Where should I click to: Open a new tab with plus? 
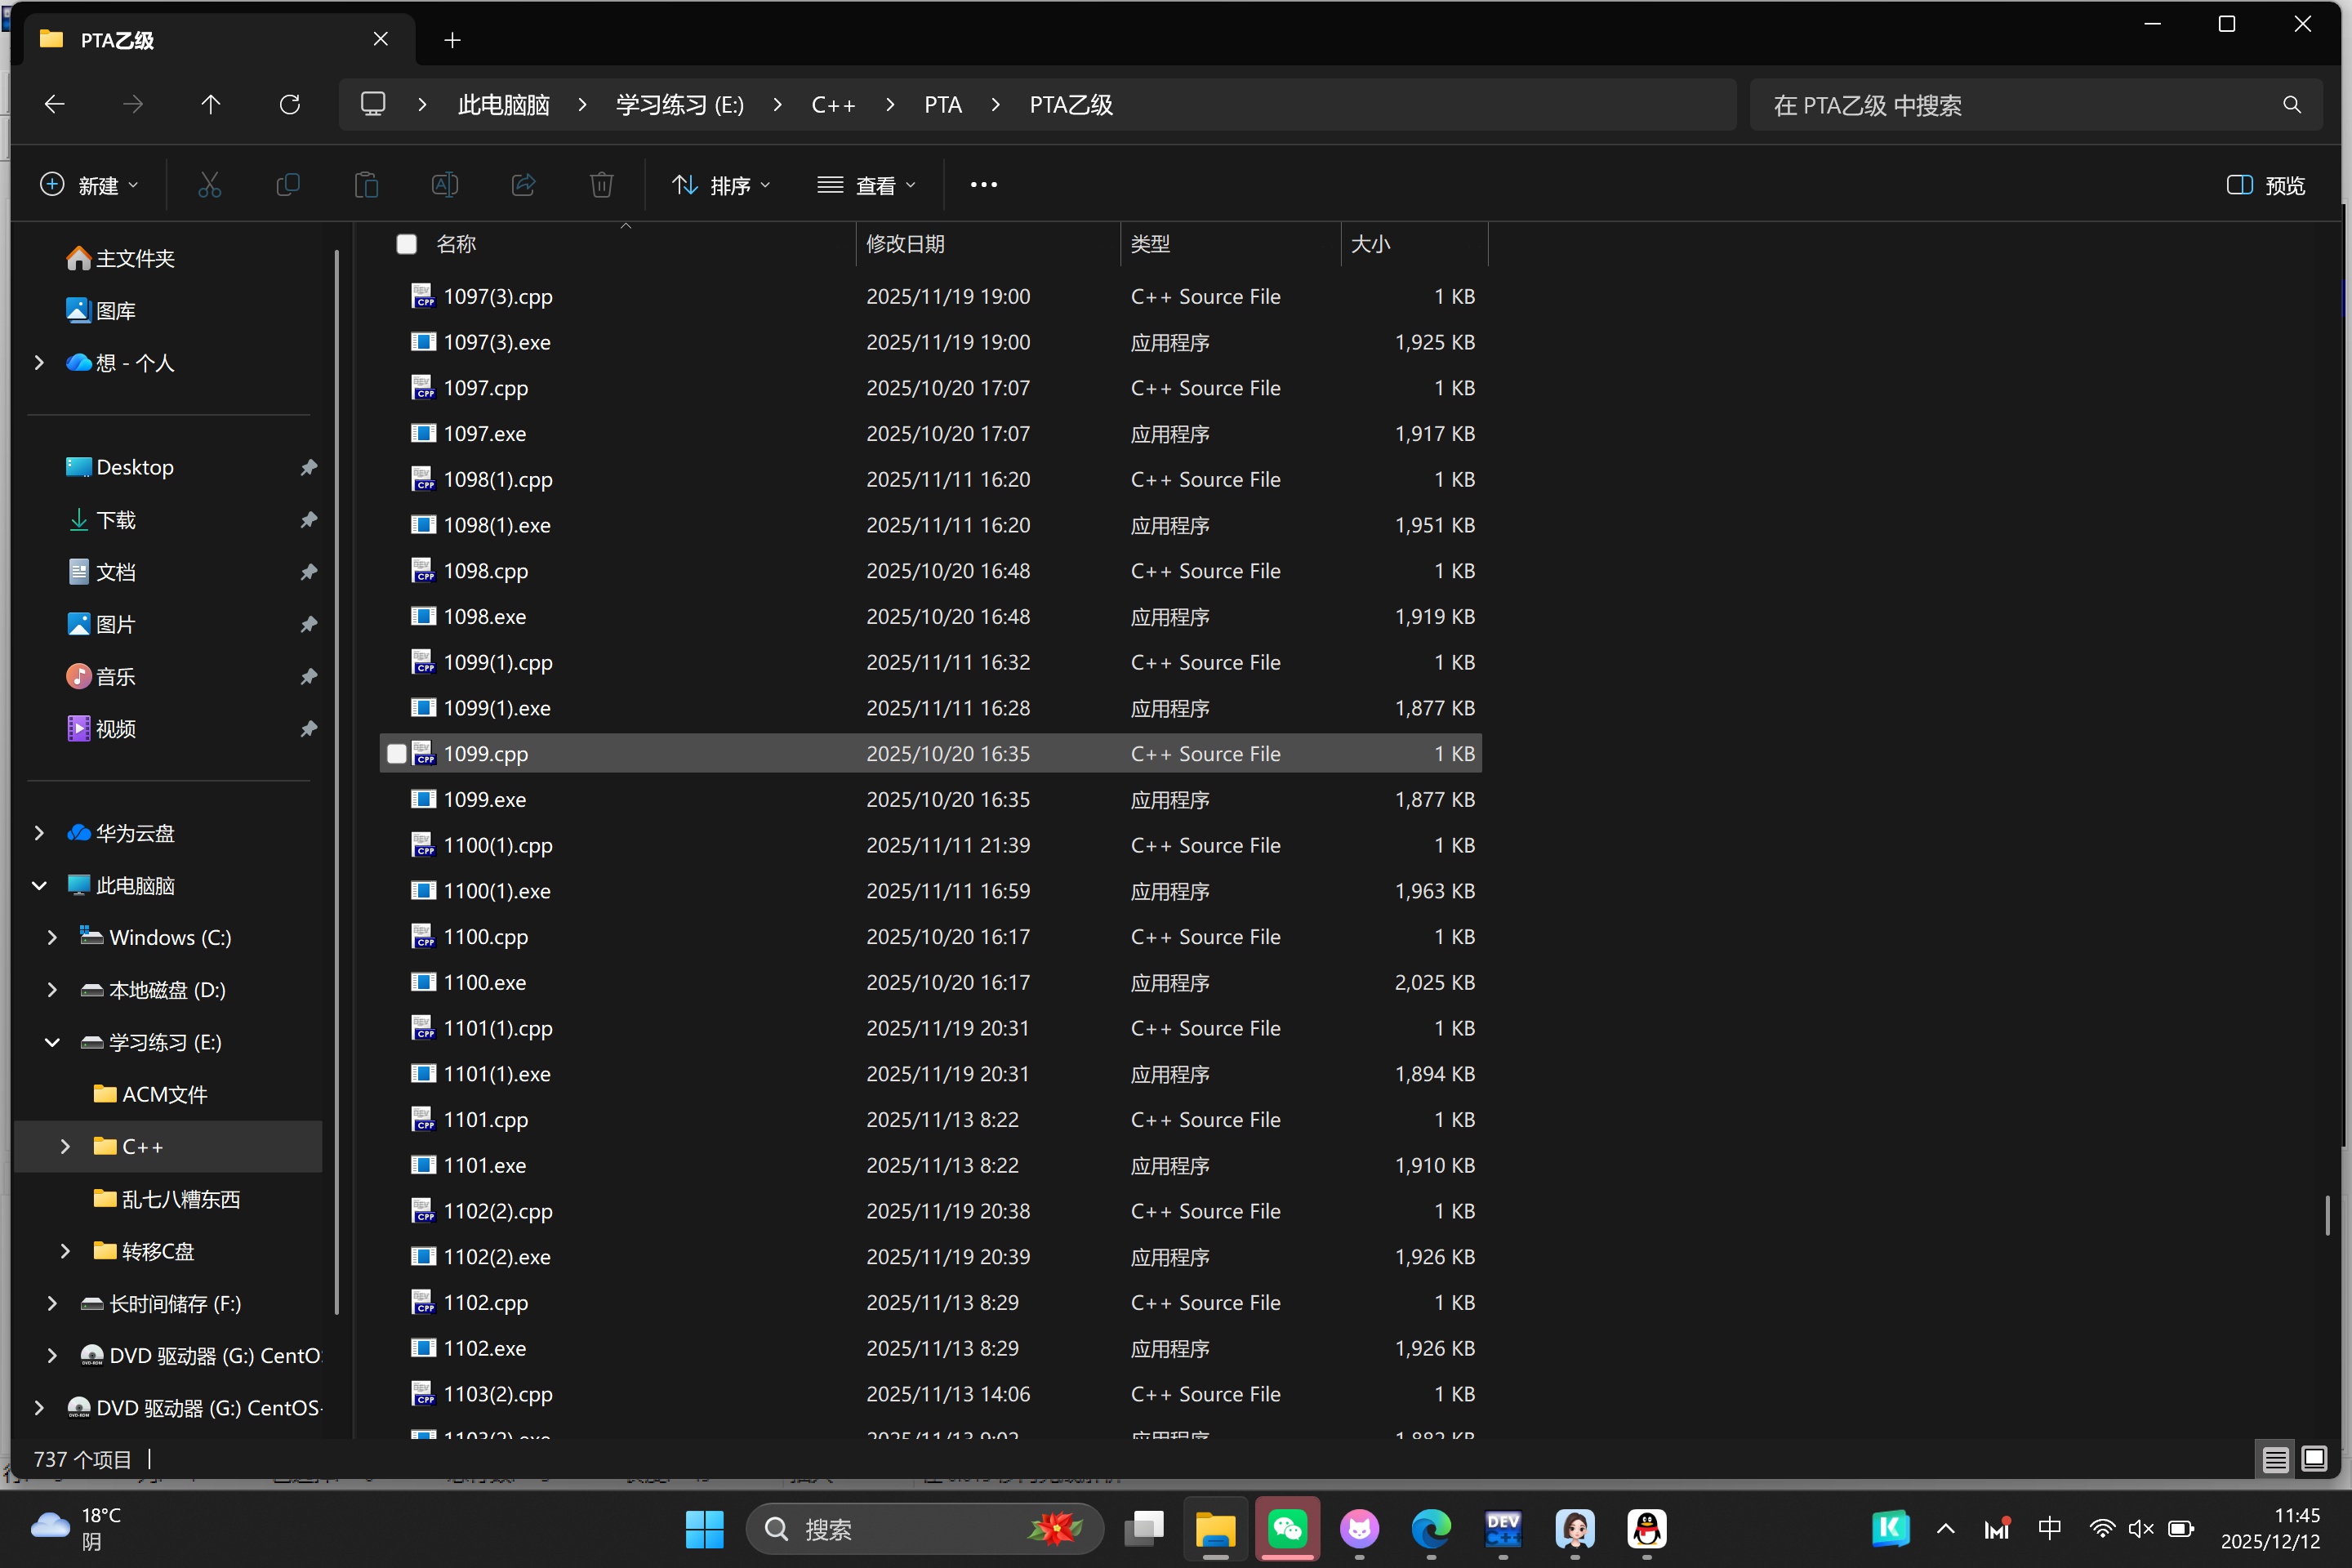click(x=452, y=40)
